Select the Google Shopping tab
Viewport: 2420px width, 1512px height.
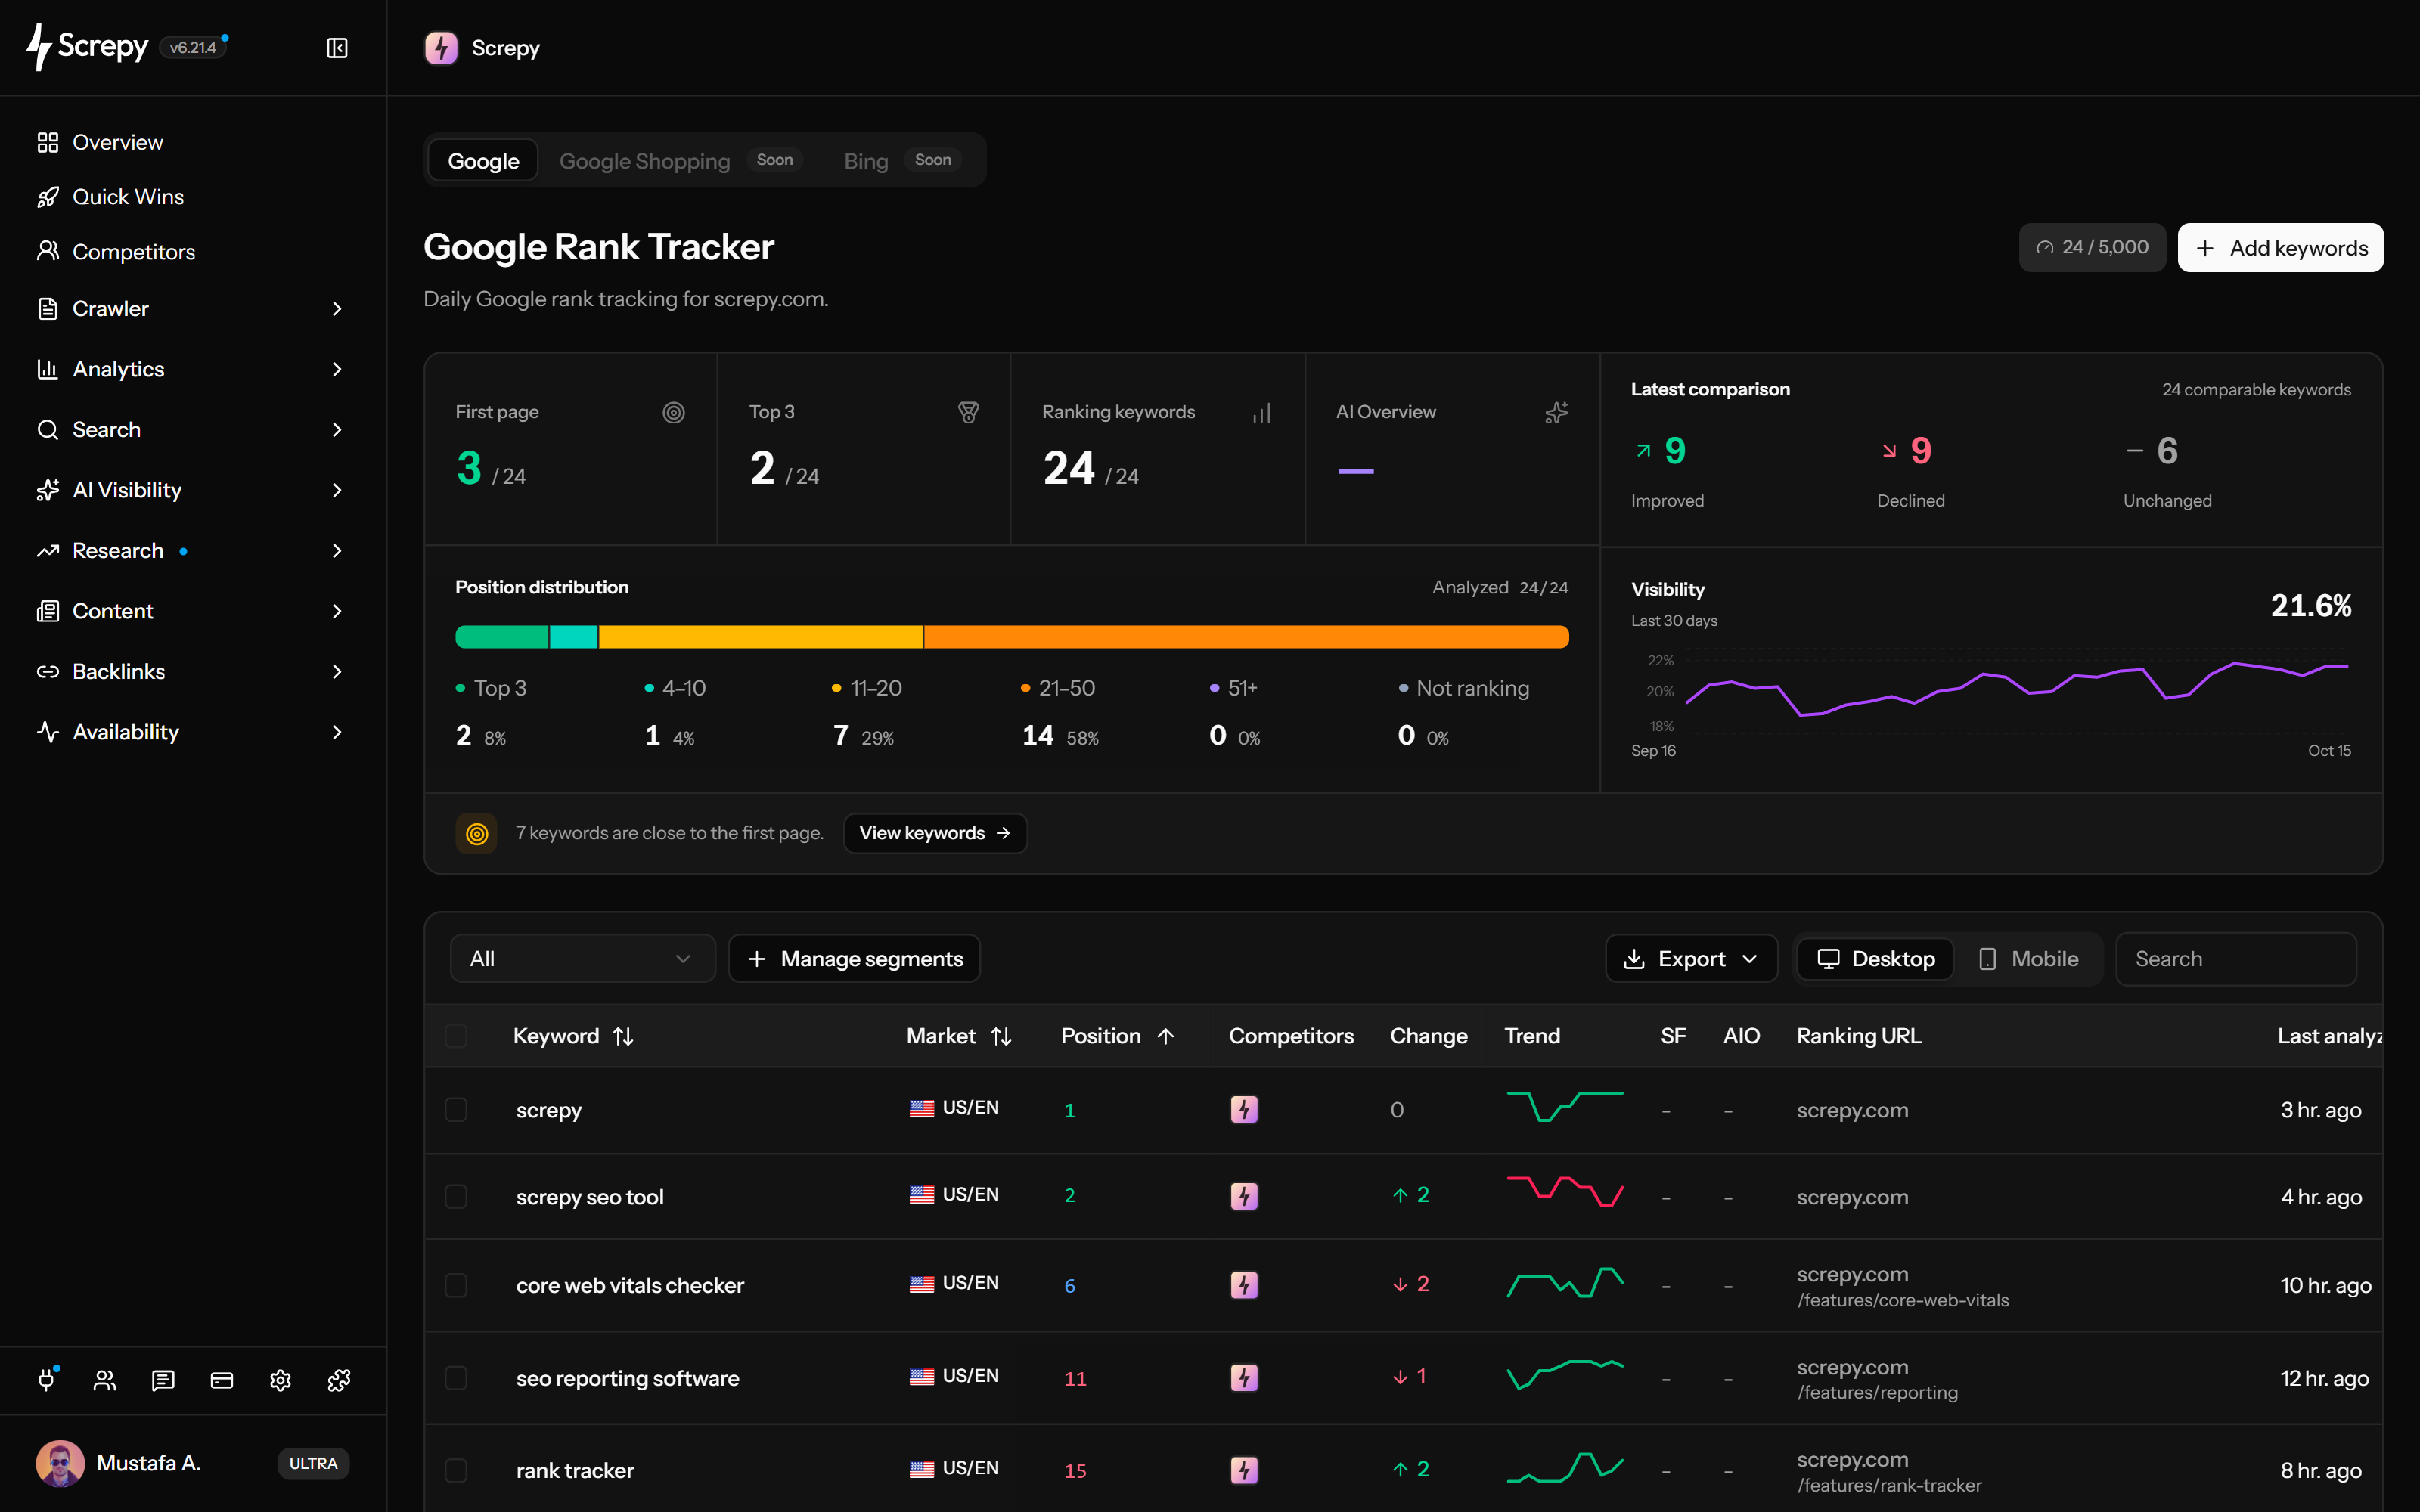point(680,160)
